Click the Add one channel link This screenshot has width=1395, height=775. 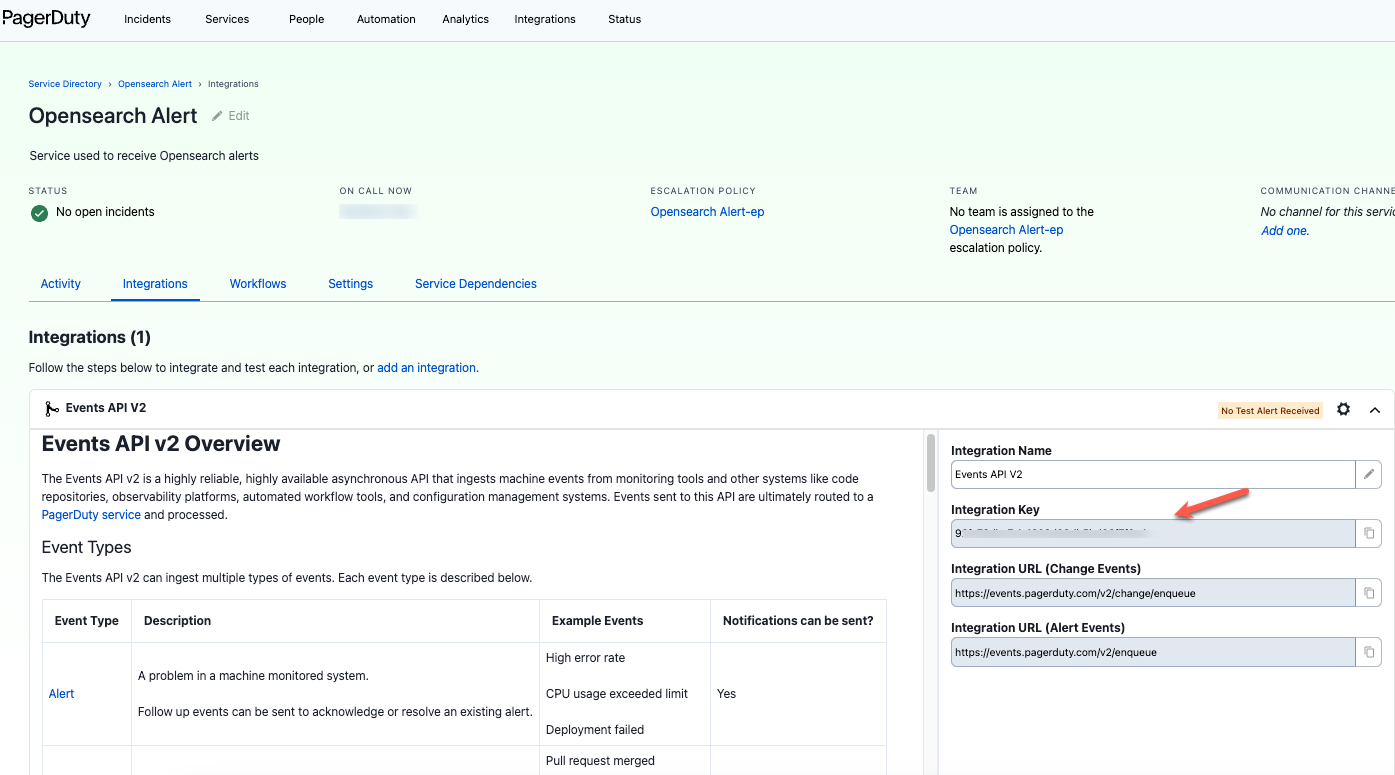pos(1285,231)
